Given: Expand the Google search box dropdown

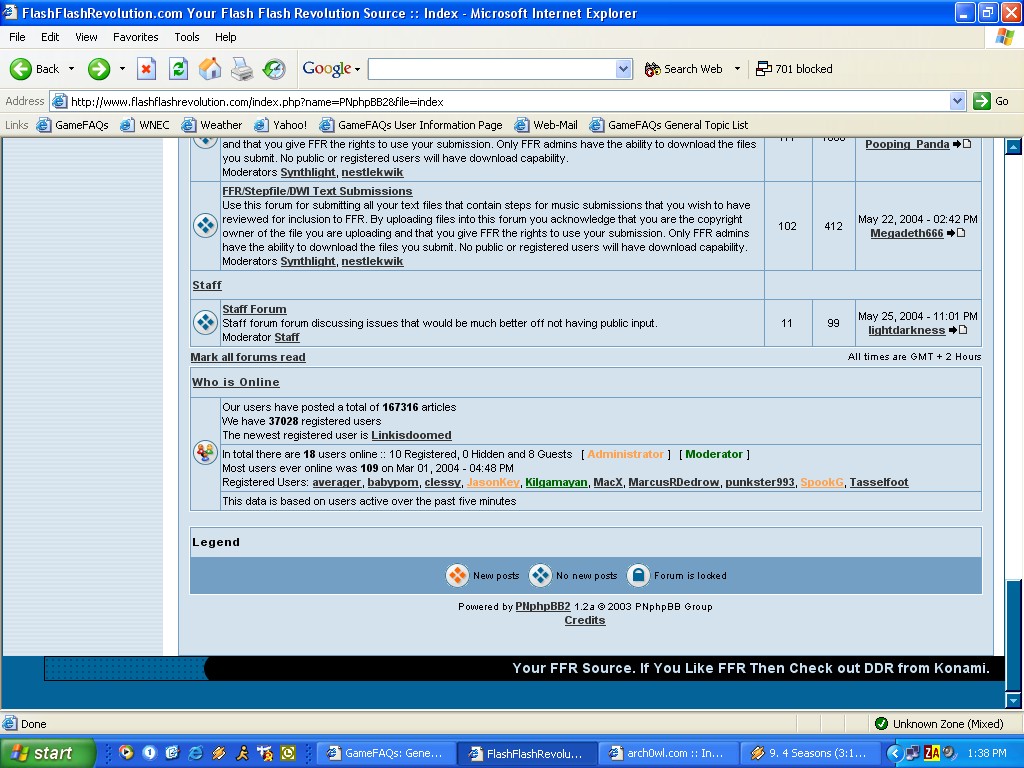Looking at the screenshot, I should coord(624,69).
